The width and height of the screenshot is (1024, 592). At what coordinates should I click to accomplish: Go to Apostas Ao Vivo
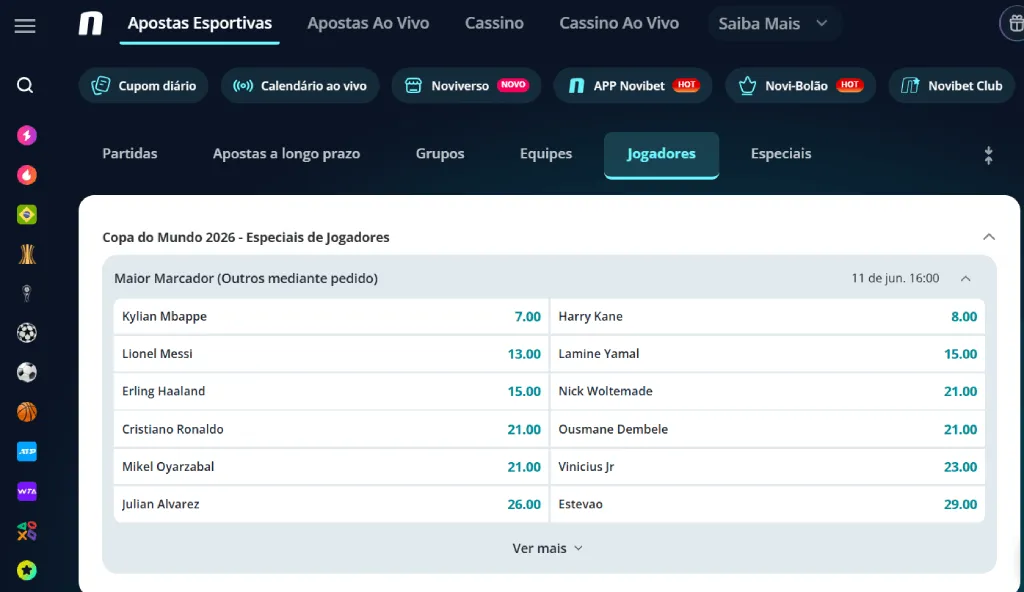tap(368, 24)
